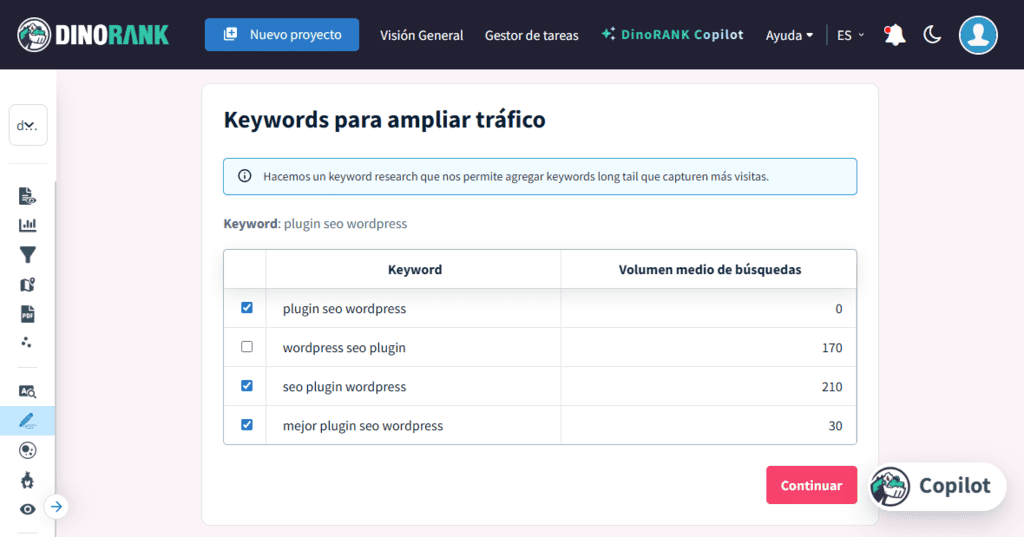The height and width of the screenshot is (537, 1024).
Task: Check the wordpress seo plugin keyword
Action: [x=247, y=347]
